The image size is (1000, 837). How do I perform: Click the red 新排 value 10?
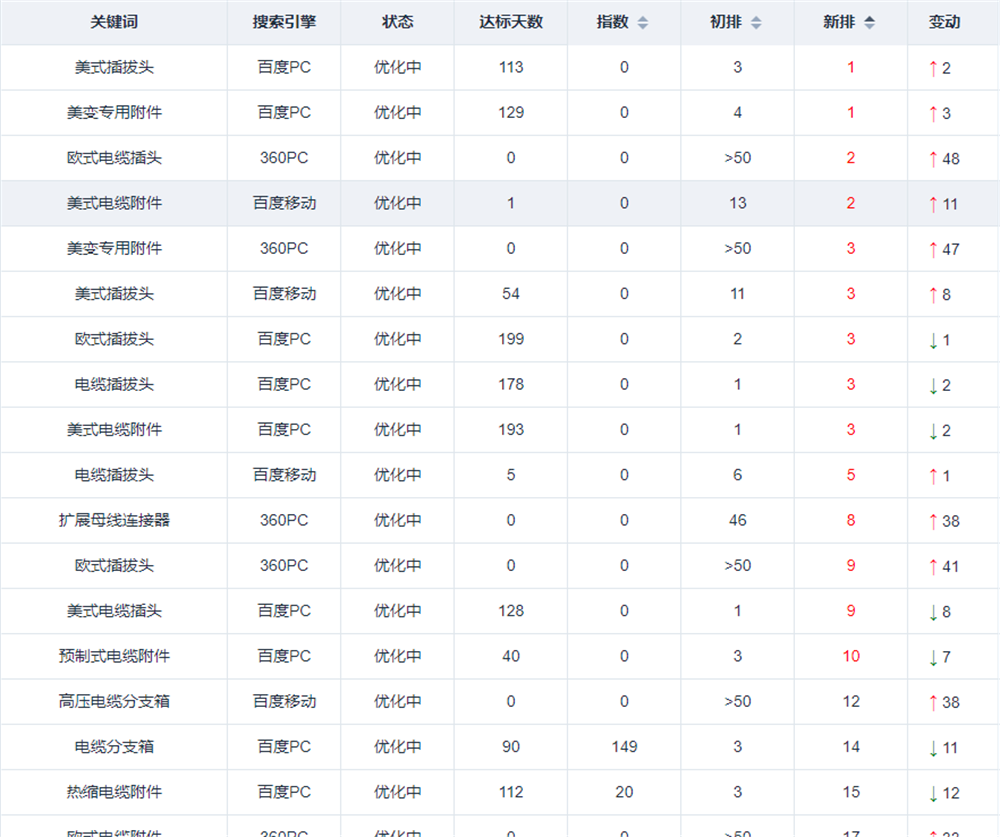tap(851, 656)
